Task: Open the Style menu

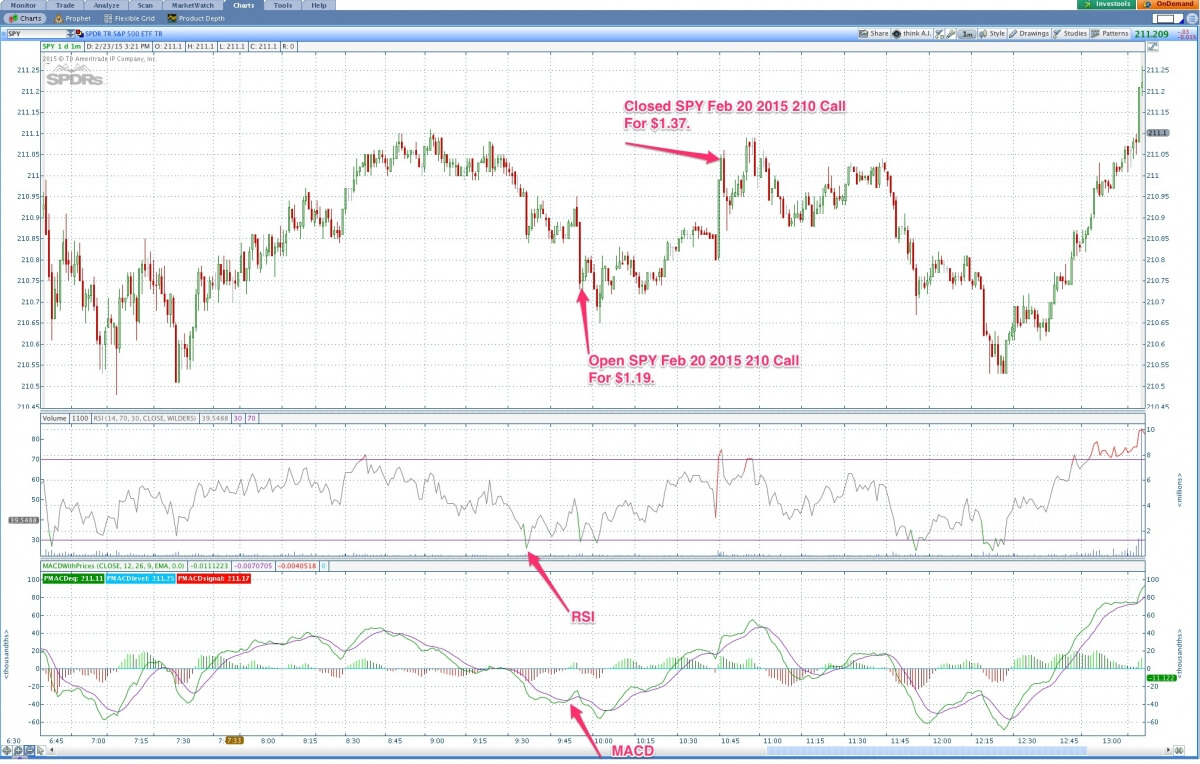Action: (x=992, y=34)
